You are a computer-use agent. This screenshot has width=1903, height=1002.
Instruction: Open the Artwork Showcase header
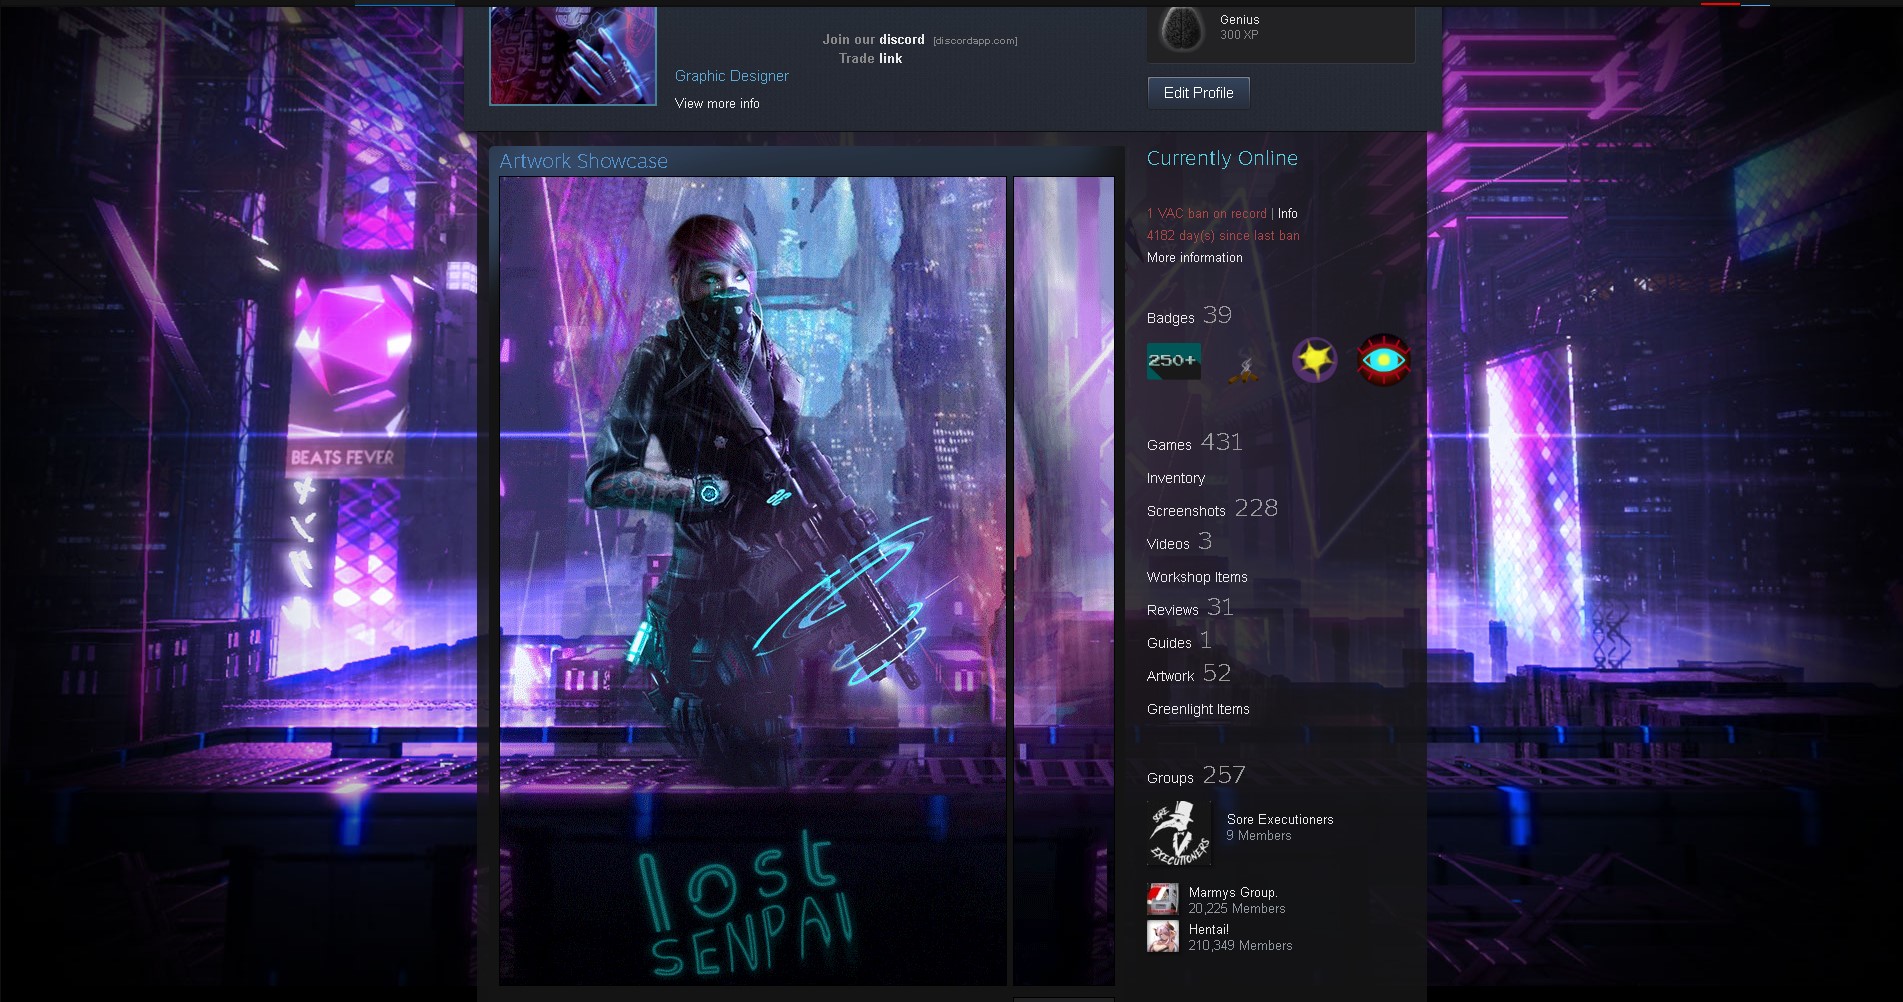(x=584, y=161)
